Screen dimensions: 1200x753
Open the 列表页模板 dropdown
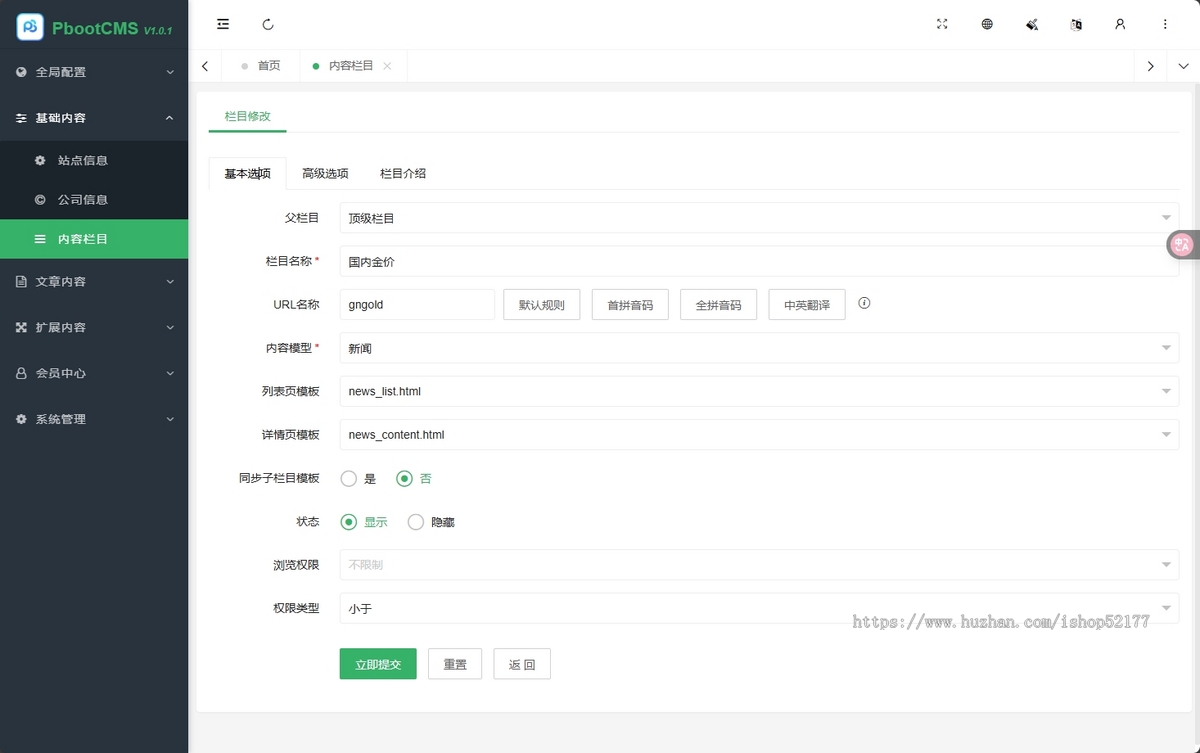759,391
